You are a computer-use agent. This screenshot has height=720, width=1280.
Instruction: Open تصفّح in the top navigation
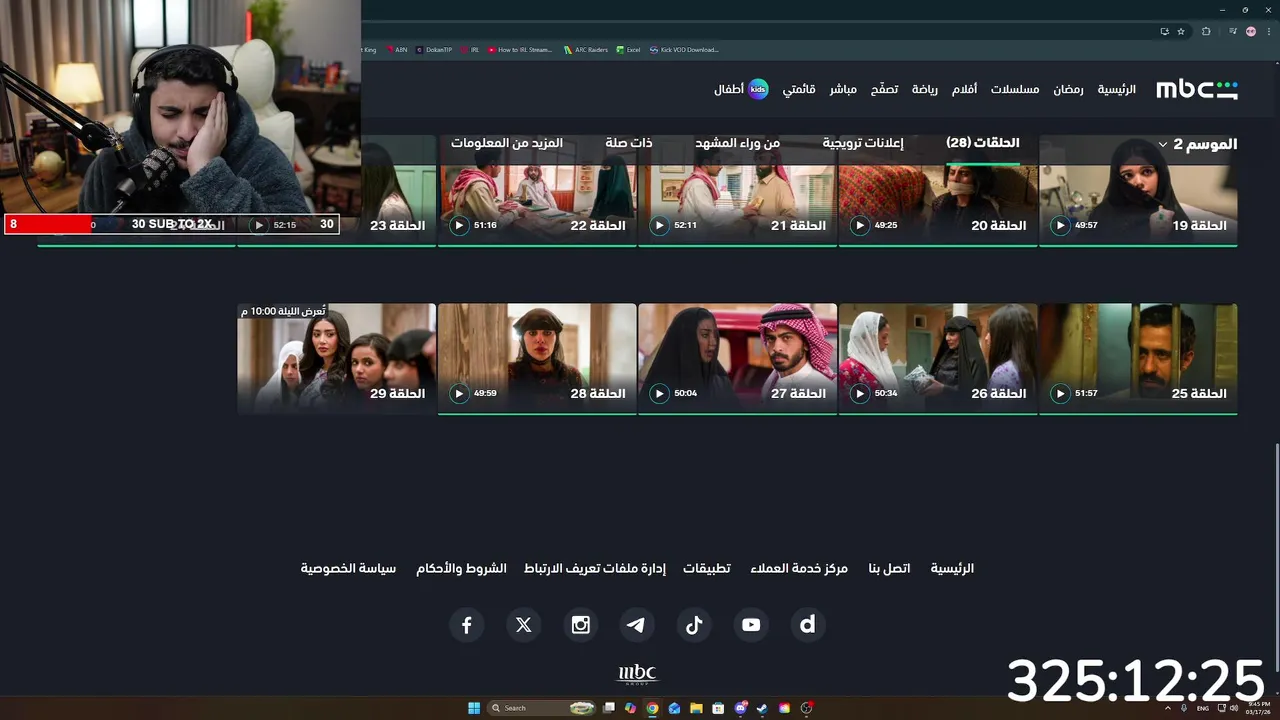point(884,90)
